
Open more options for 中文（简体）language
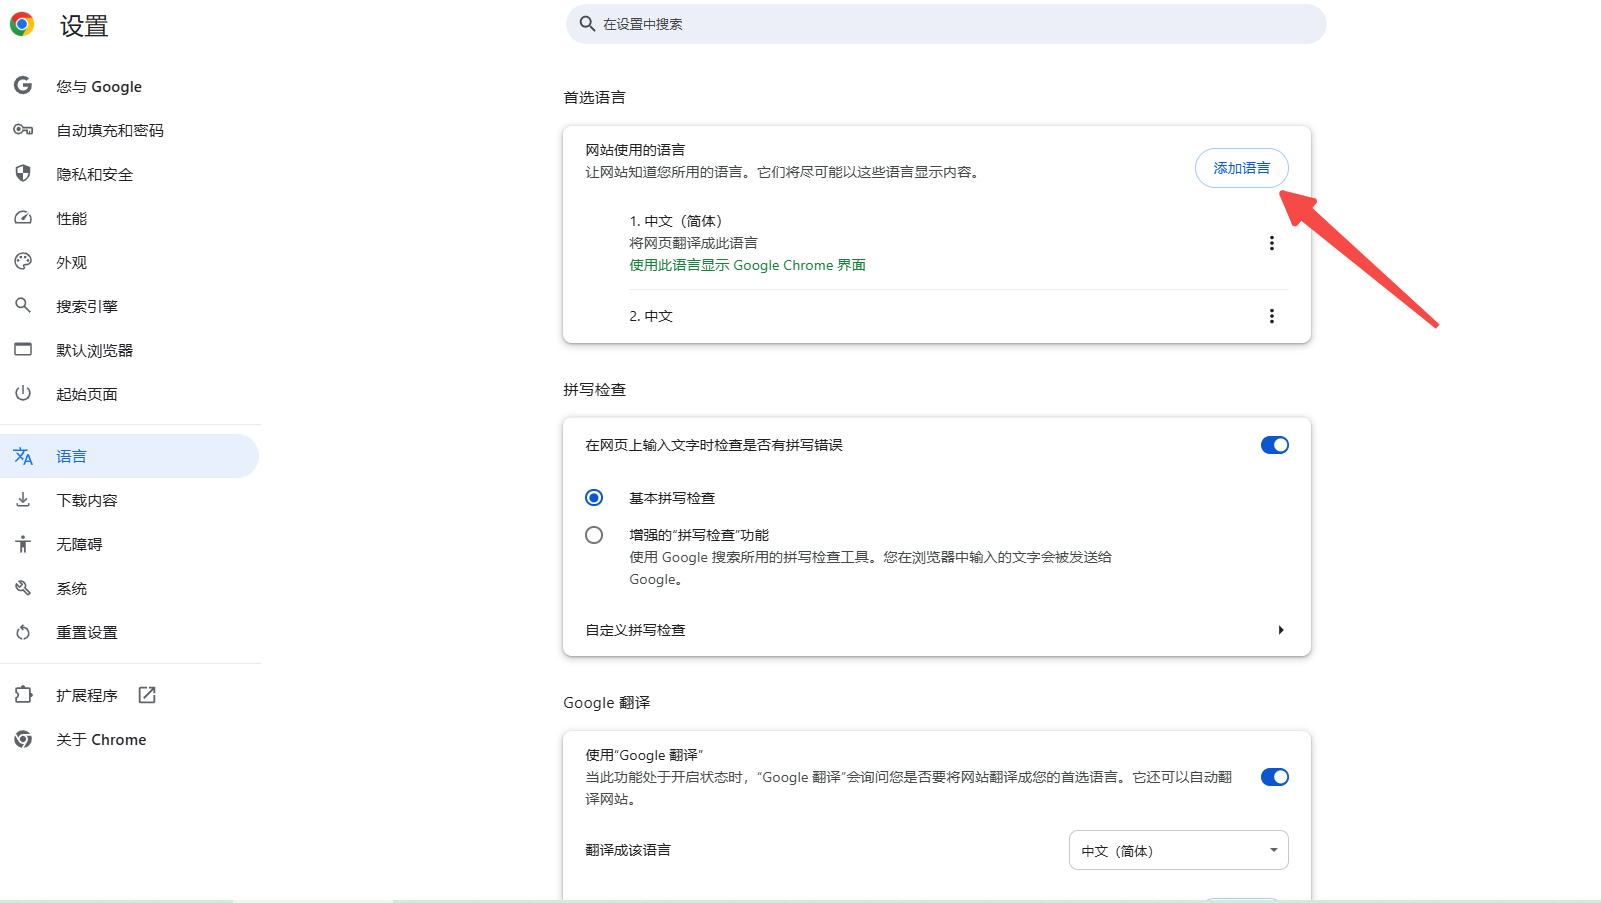pyautogui.click(x=1271, y=243)
